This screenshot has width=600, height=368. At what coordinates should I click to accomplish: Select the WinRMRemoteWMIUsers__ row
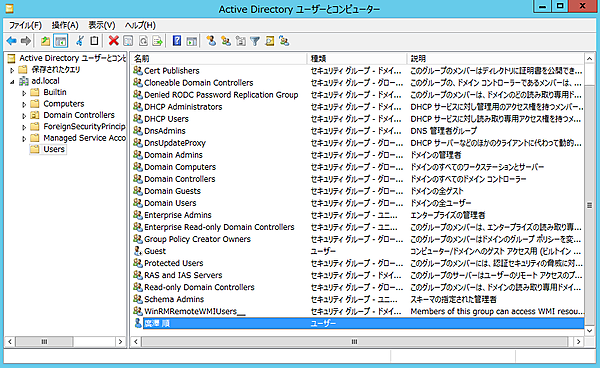[358, 311]
